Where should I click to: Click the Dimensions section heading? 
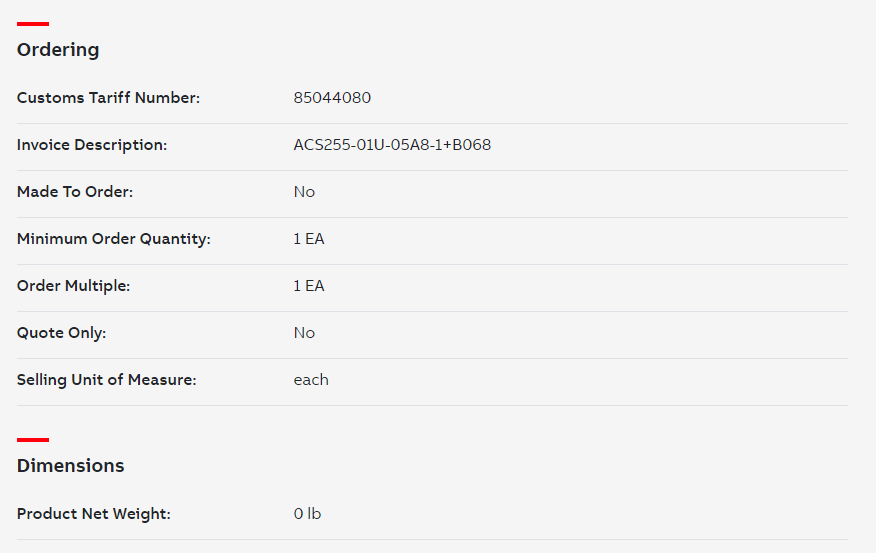[x=70, y=465]
